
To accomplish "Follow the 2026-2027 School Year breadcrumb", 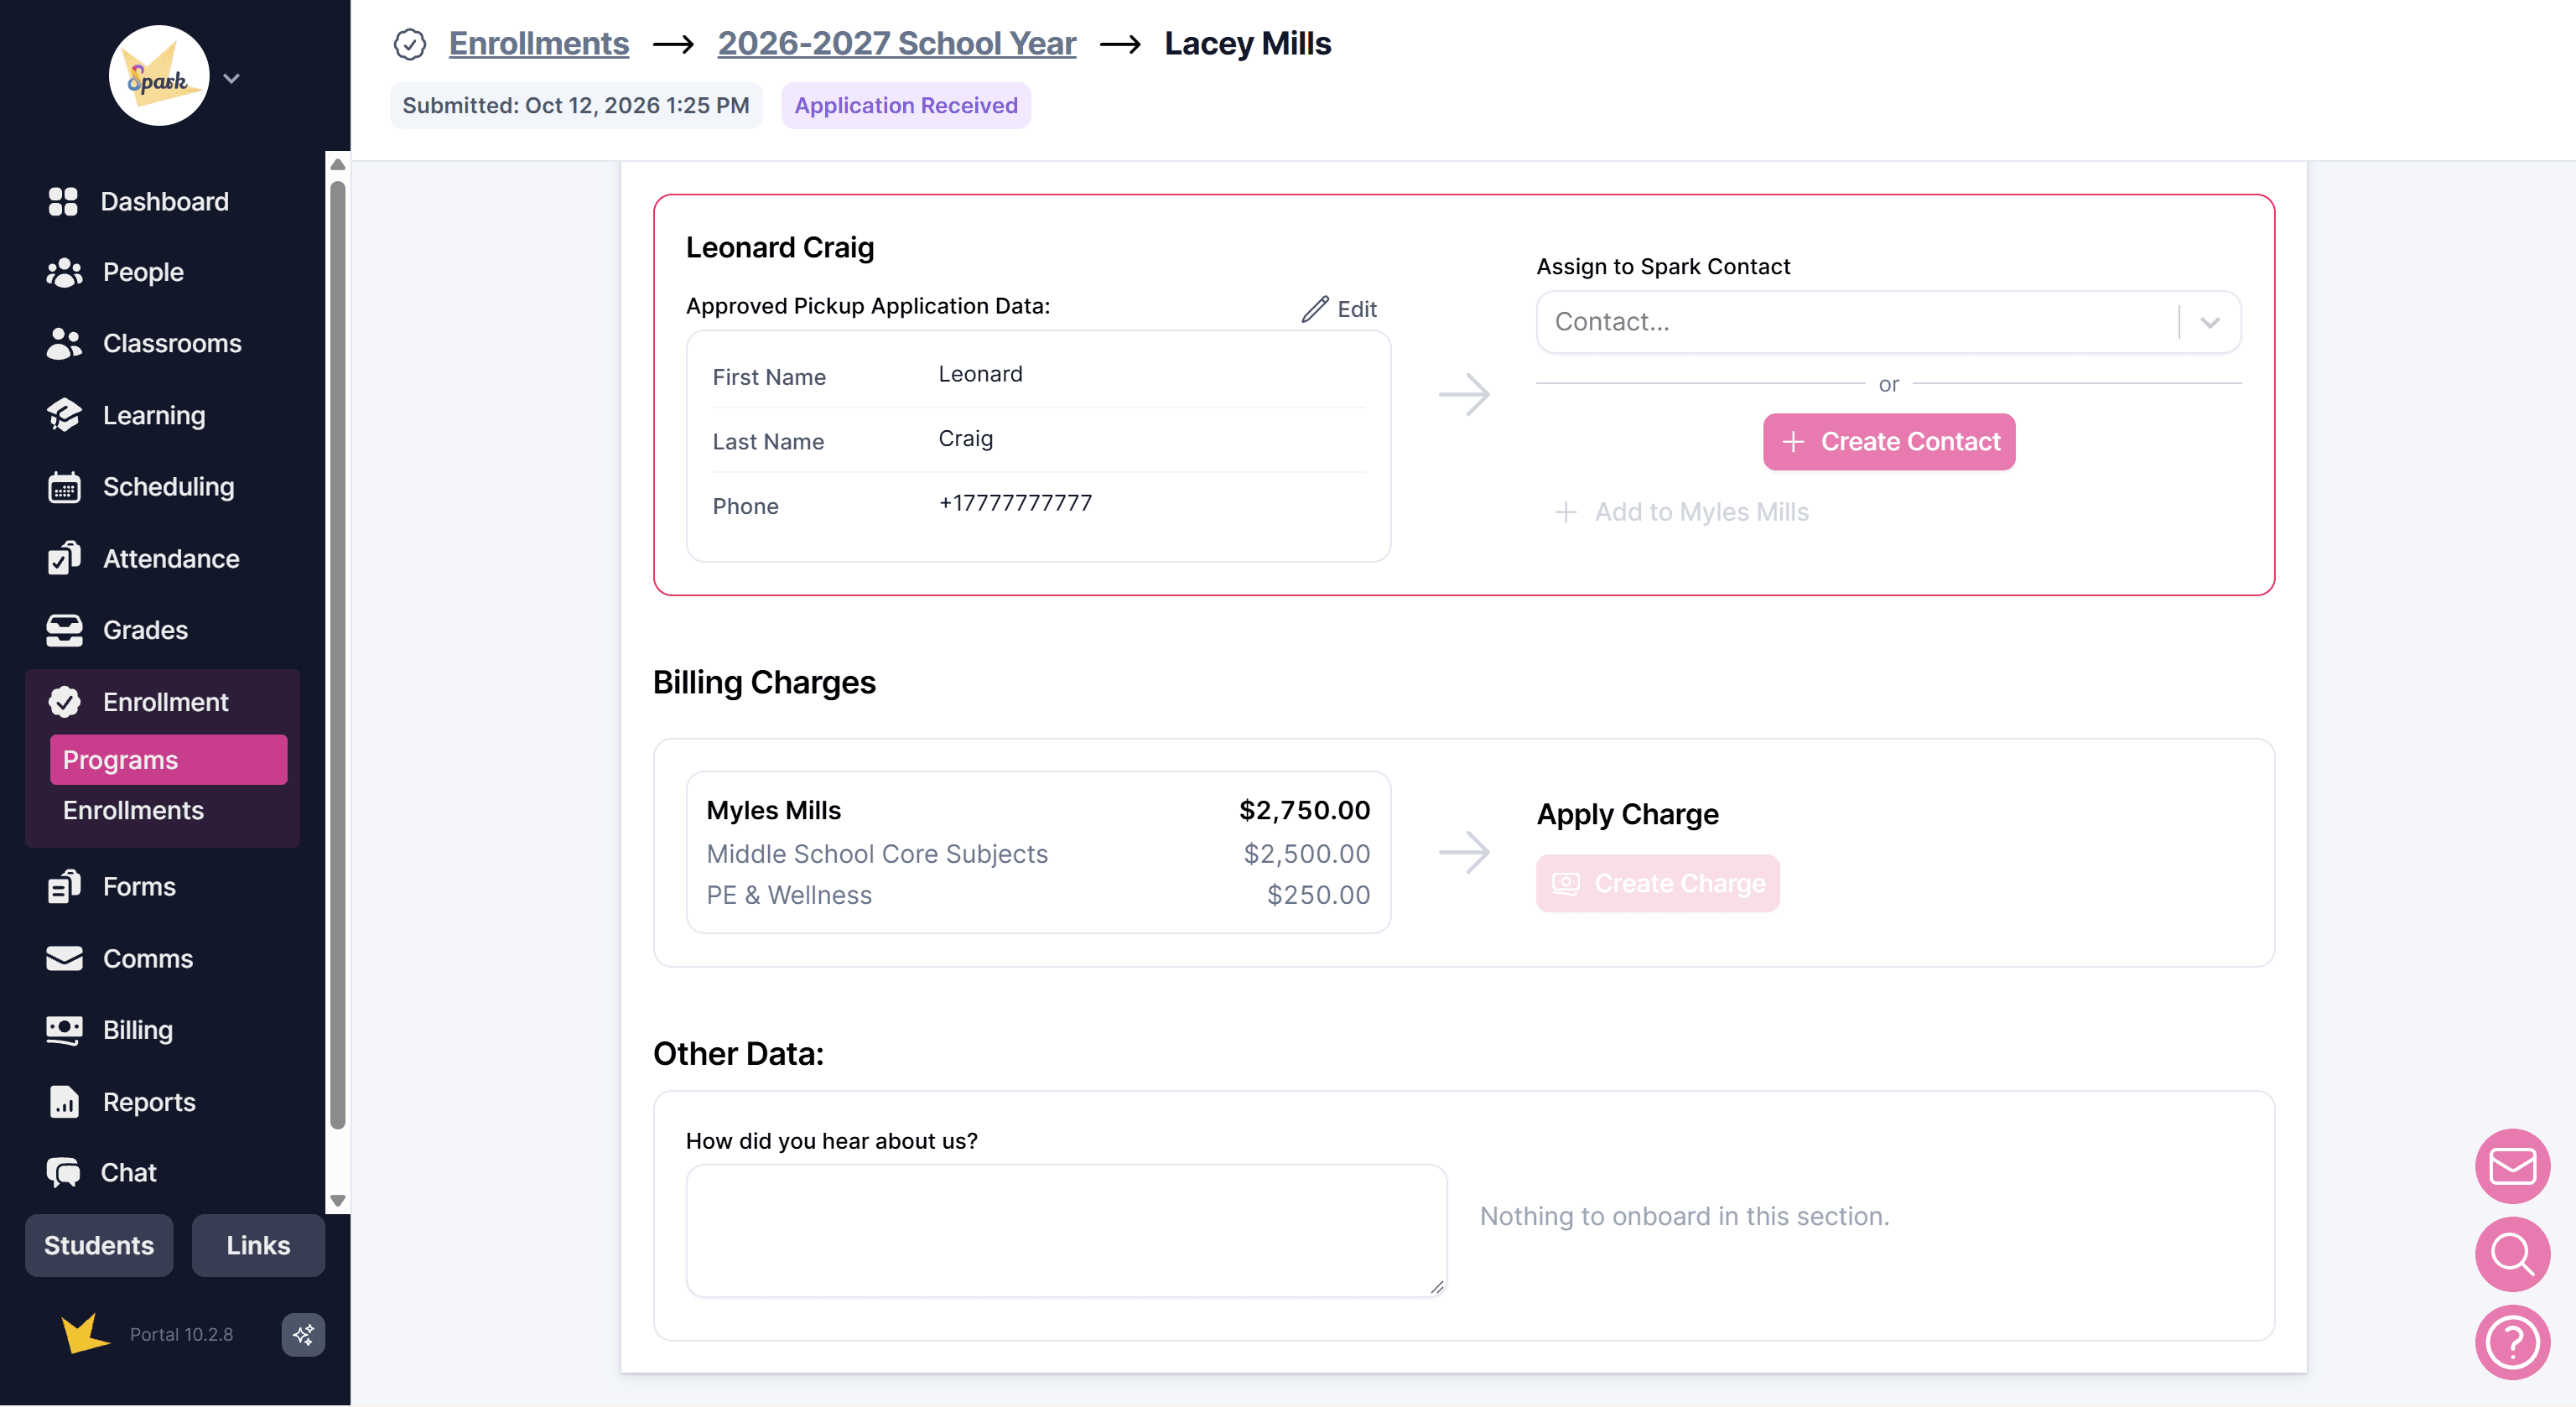I will pos(896,44).
